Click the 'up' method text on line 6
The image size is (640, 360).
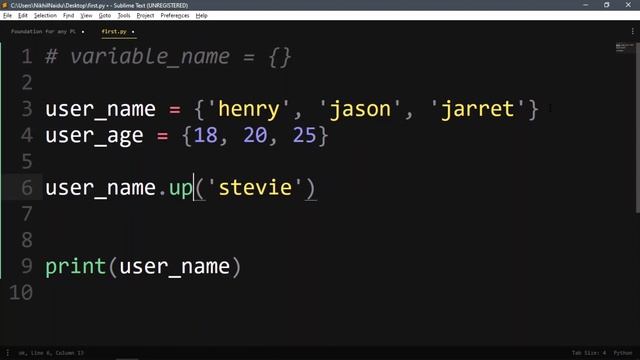point(180,189)
